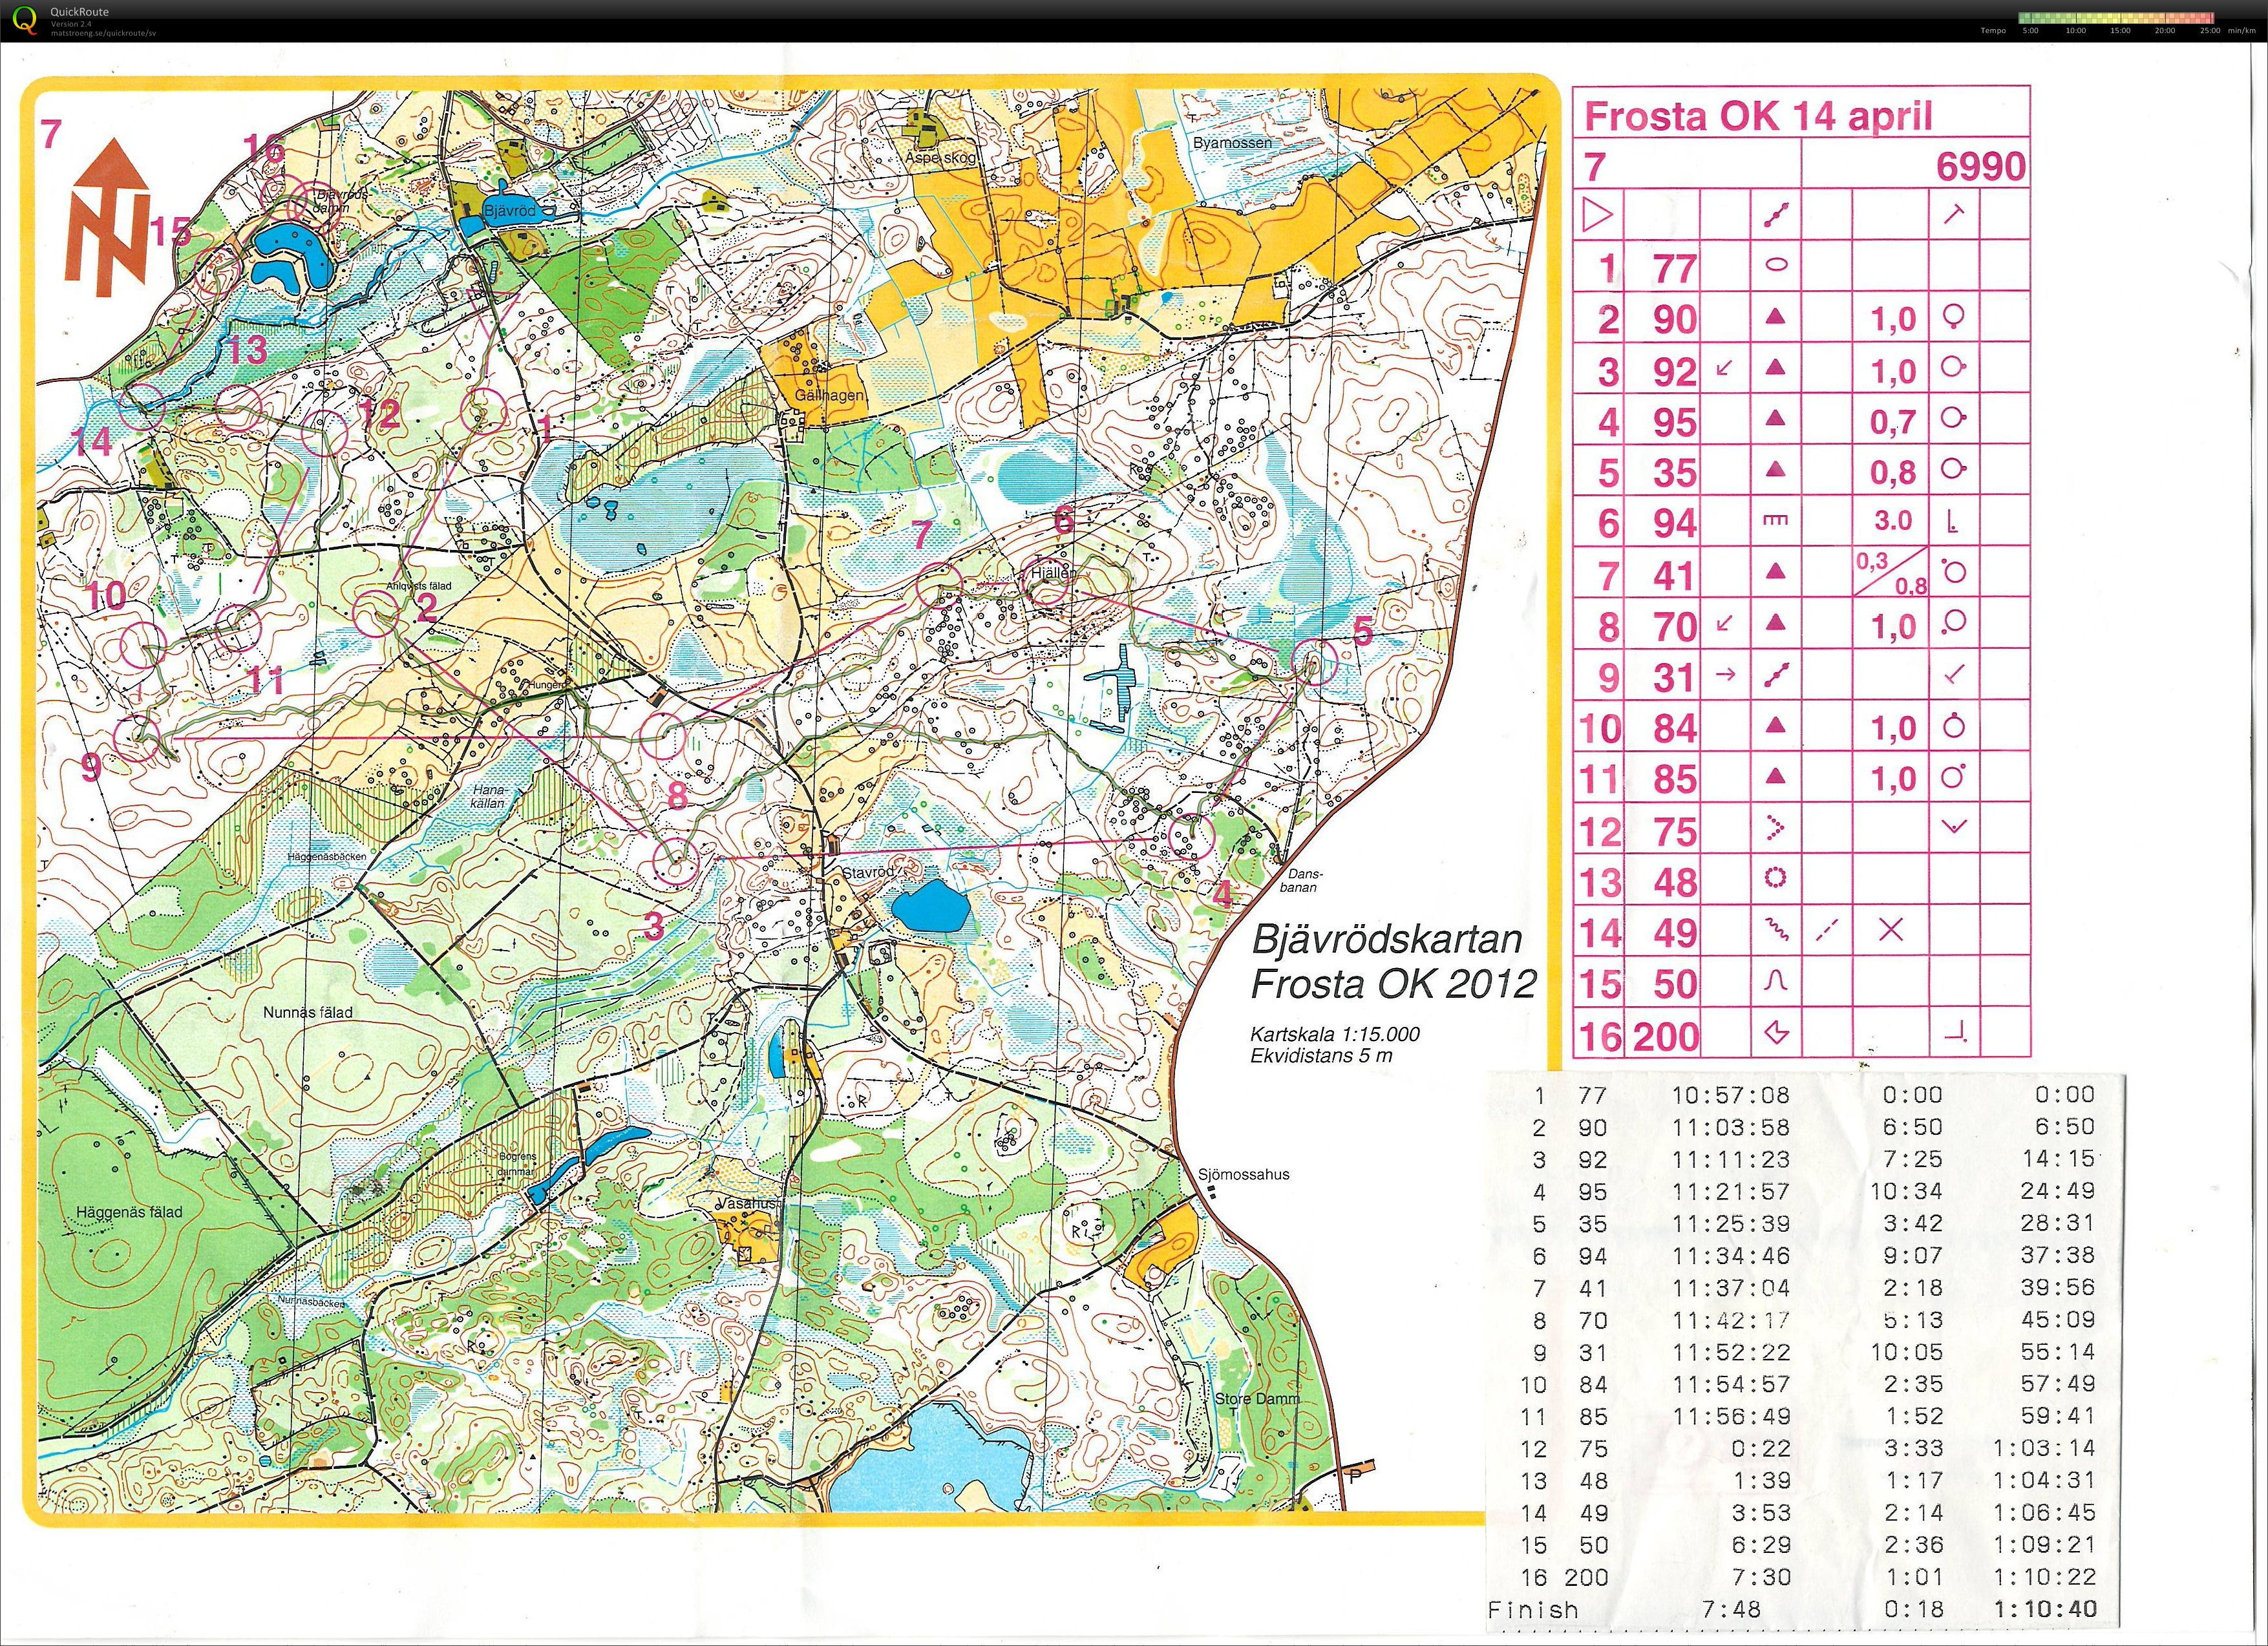Click the hill symbol in row 15 control 50
The image size is (2268, 1646).
pos(1776,982)
